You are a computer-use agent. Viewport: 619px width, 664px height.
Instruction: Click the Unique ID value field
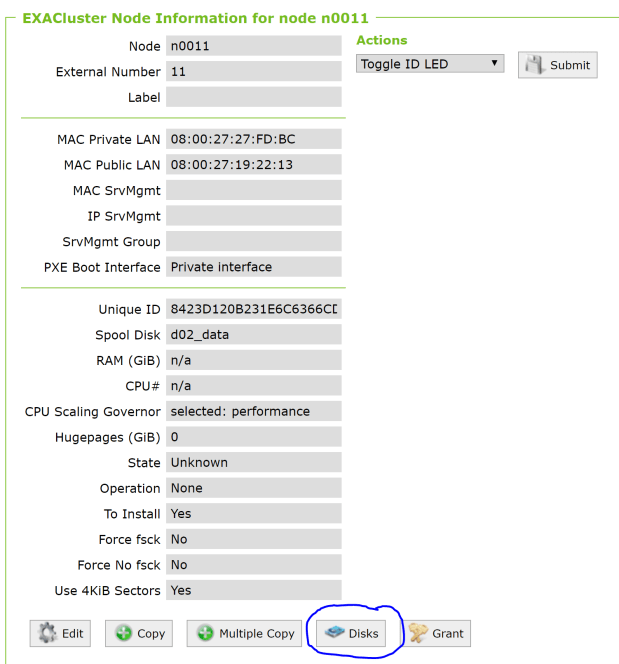(x=254, y=309)
